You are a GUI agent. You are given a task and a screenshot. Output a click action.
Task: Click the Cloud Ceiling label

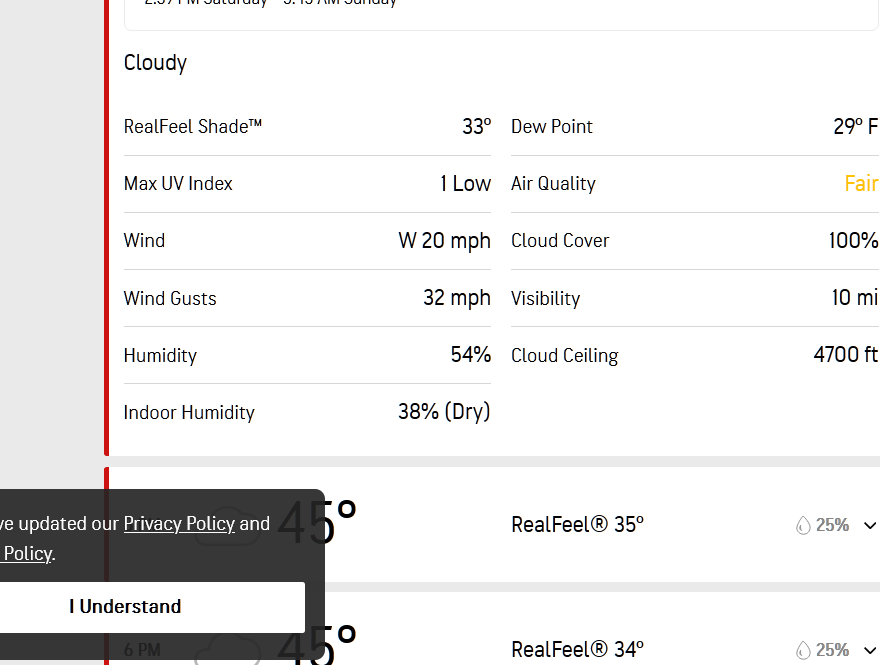pos(565,356)
